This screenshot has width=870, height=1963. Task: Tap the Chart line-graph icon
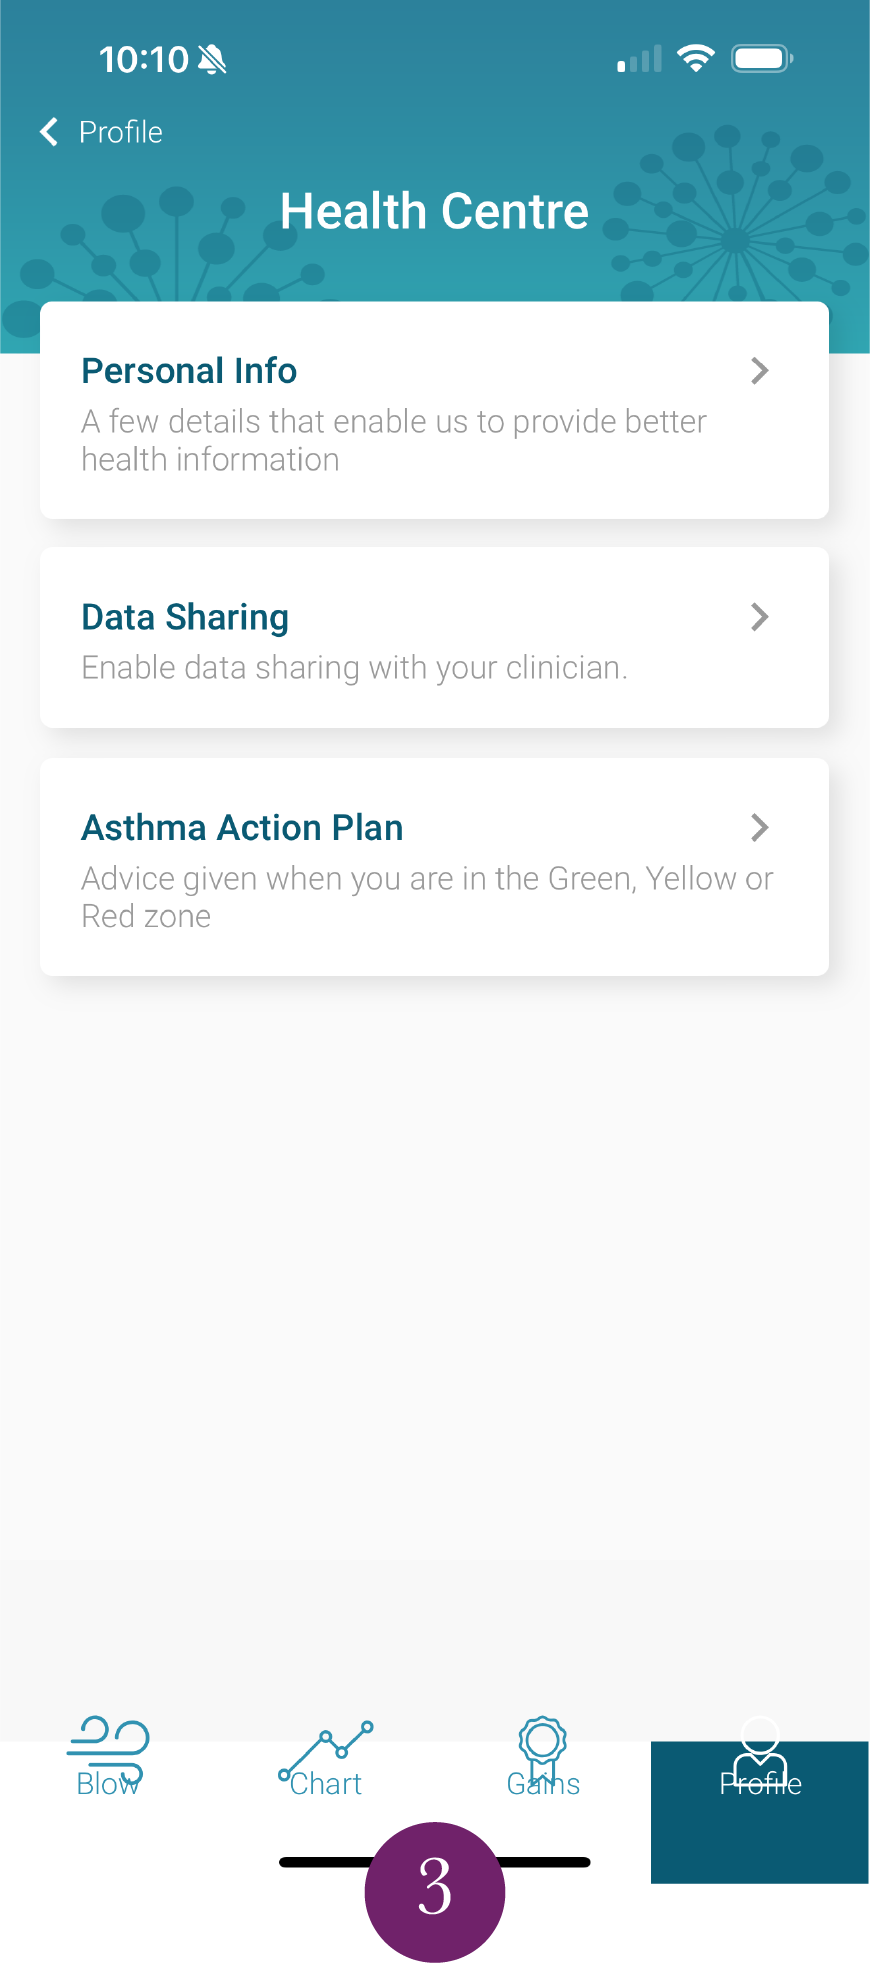click(326, 1743)
